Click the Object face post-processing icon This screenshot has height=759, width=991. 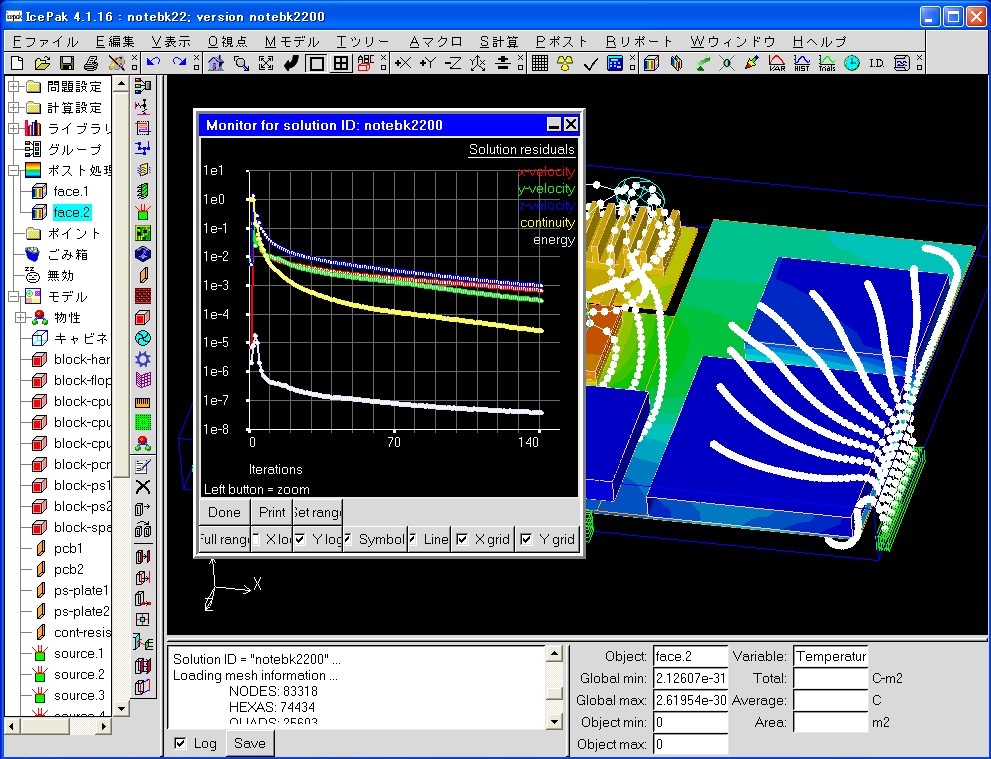pos(652,63)
